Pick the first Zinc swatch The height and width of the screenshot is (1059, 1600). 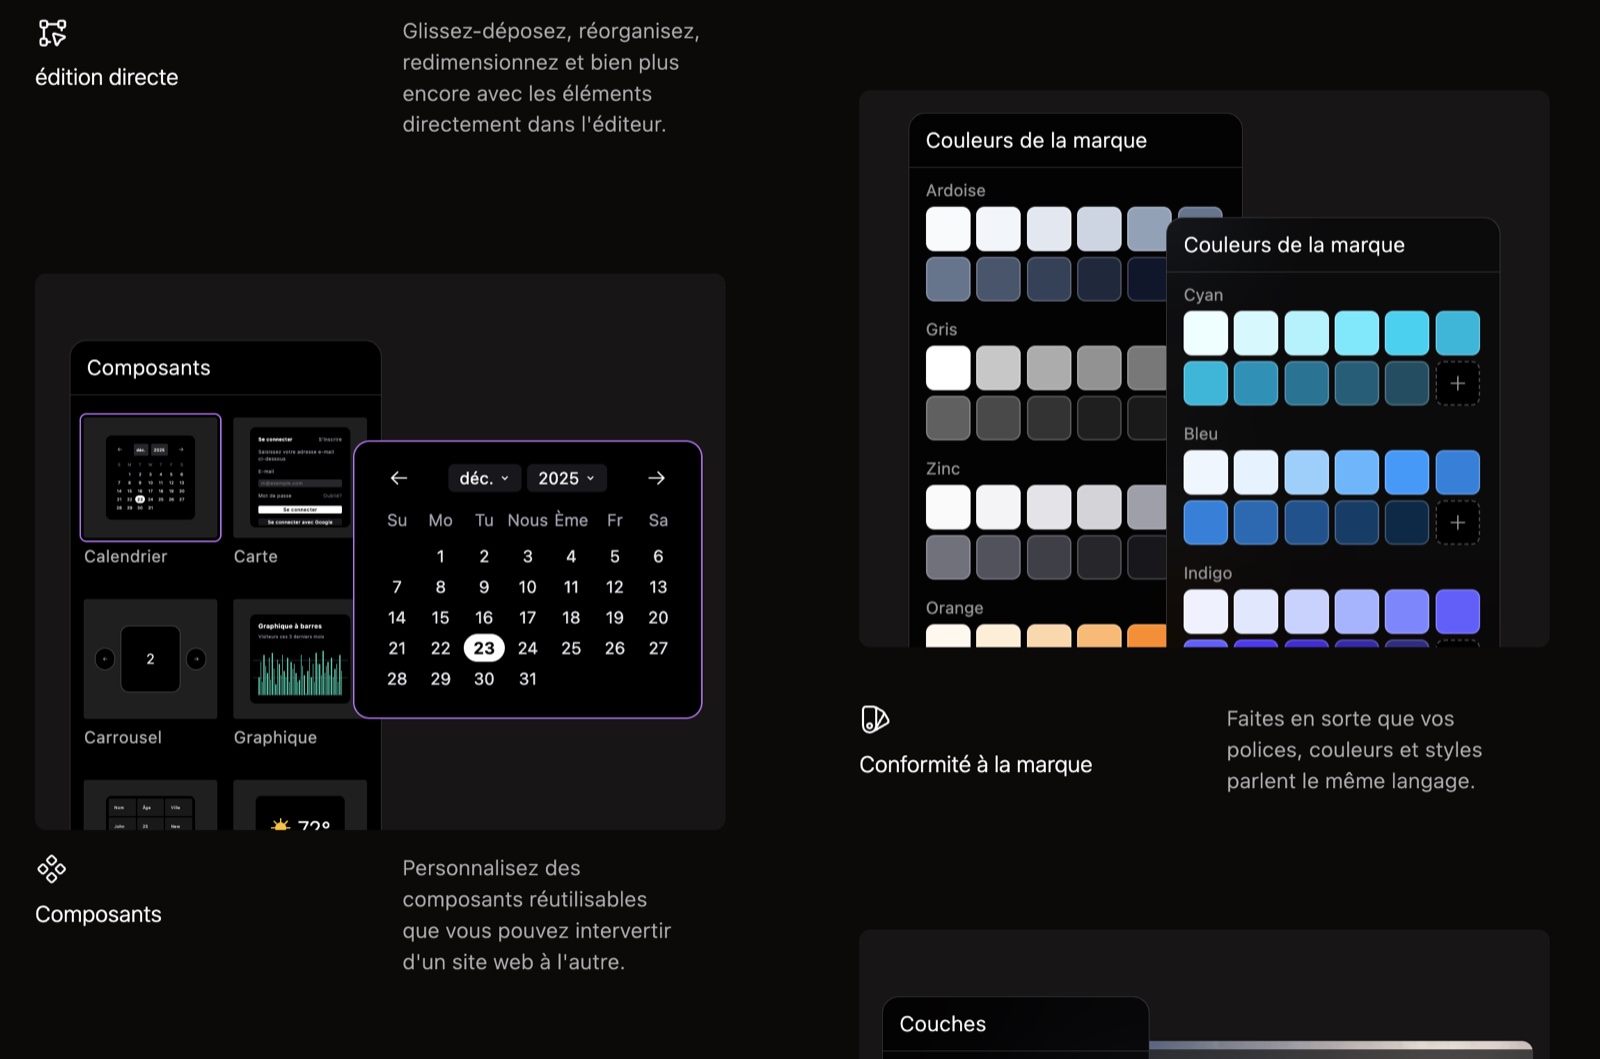point(948,507)
